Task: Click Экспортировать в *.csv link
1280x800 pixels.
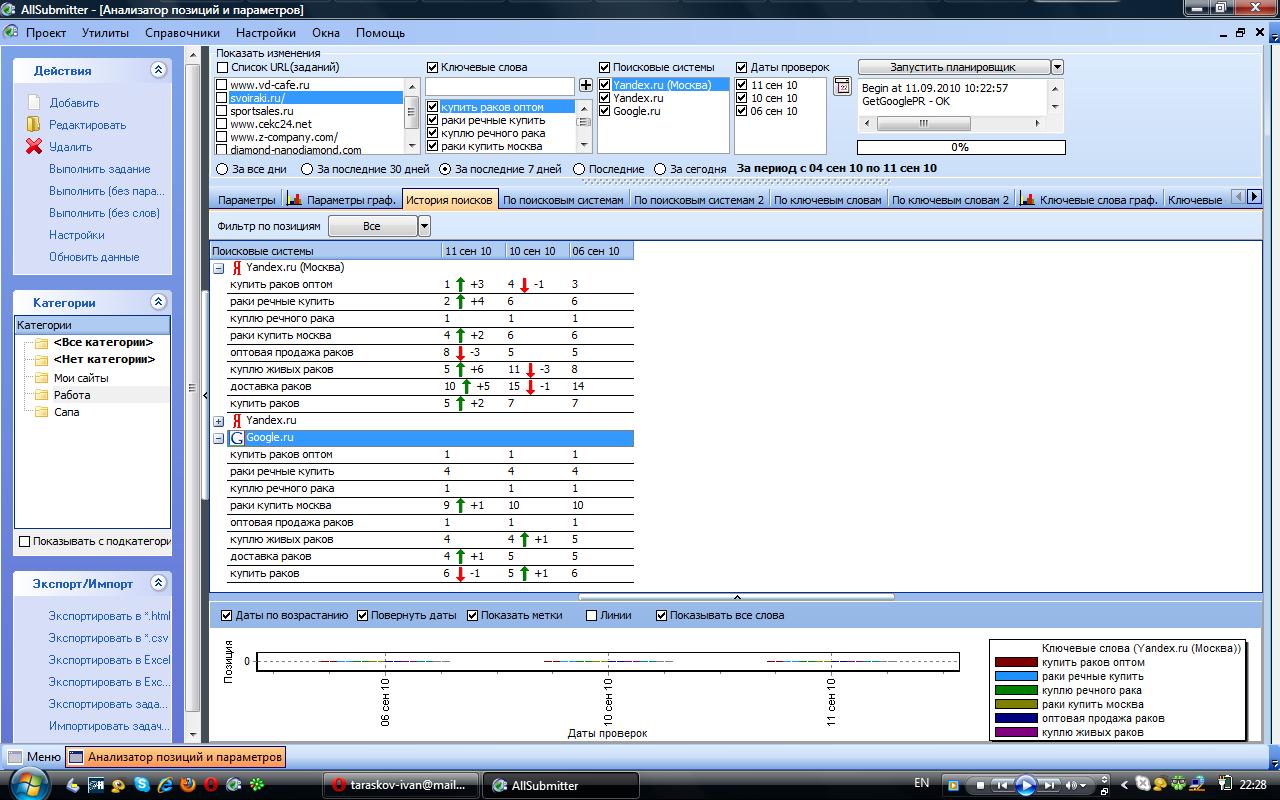Action: coord(108,638)
